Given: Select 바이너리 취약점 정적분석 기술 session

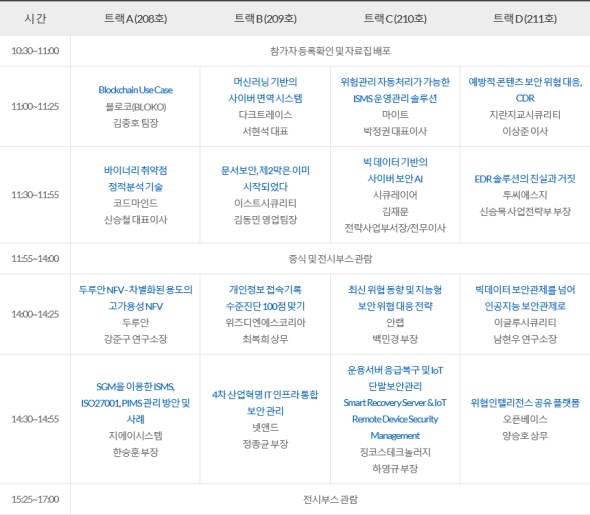Looking at the screenshot, I should pyautogui.click(x=135, y=179).
